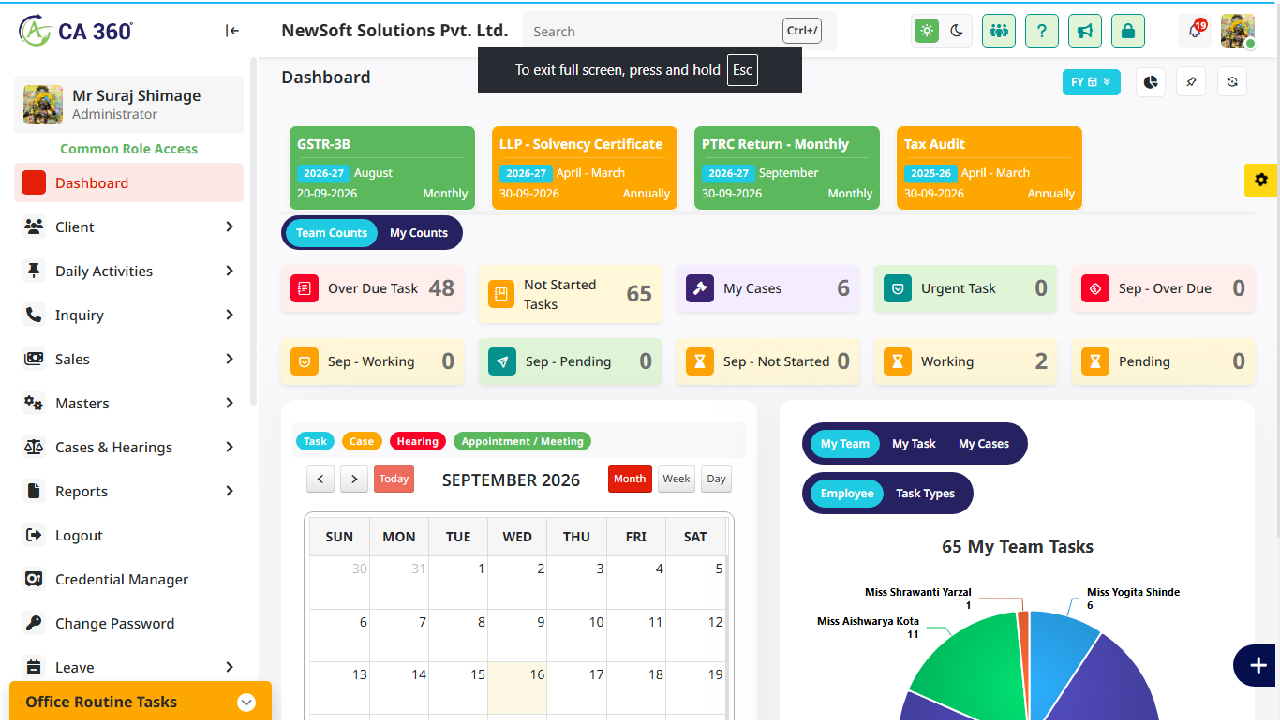The image size is (1280, 720).
Task: Click the Daily Activities pin icon
Action: pyautogui.click(x=34, y=271)
